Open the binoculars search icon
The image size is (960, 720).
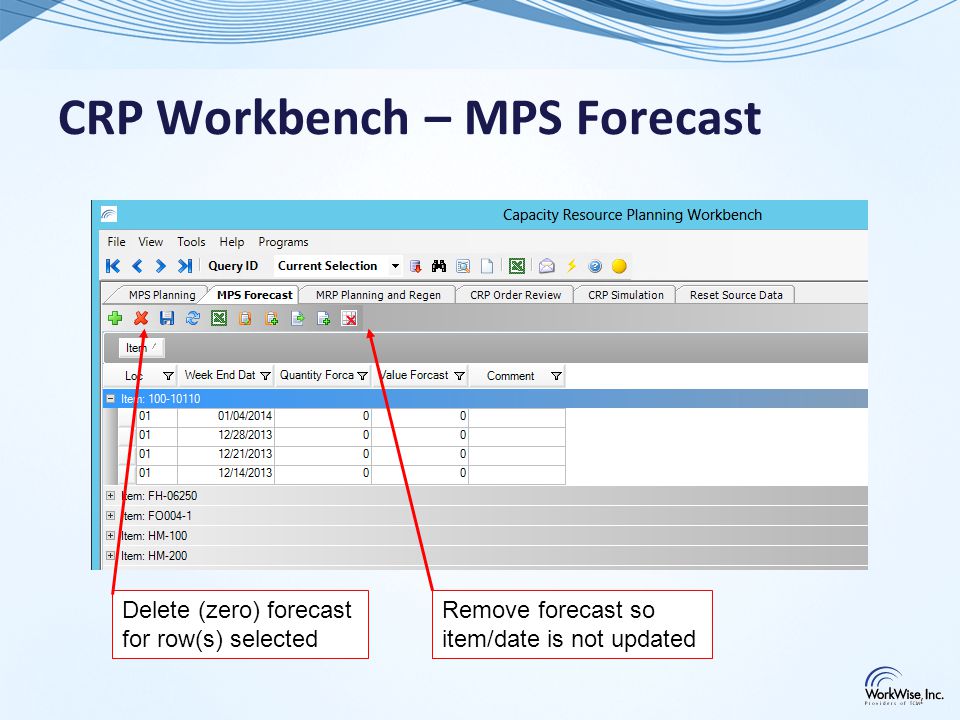[439, 266]
